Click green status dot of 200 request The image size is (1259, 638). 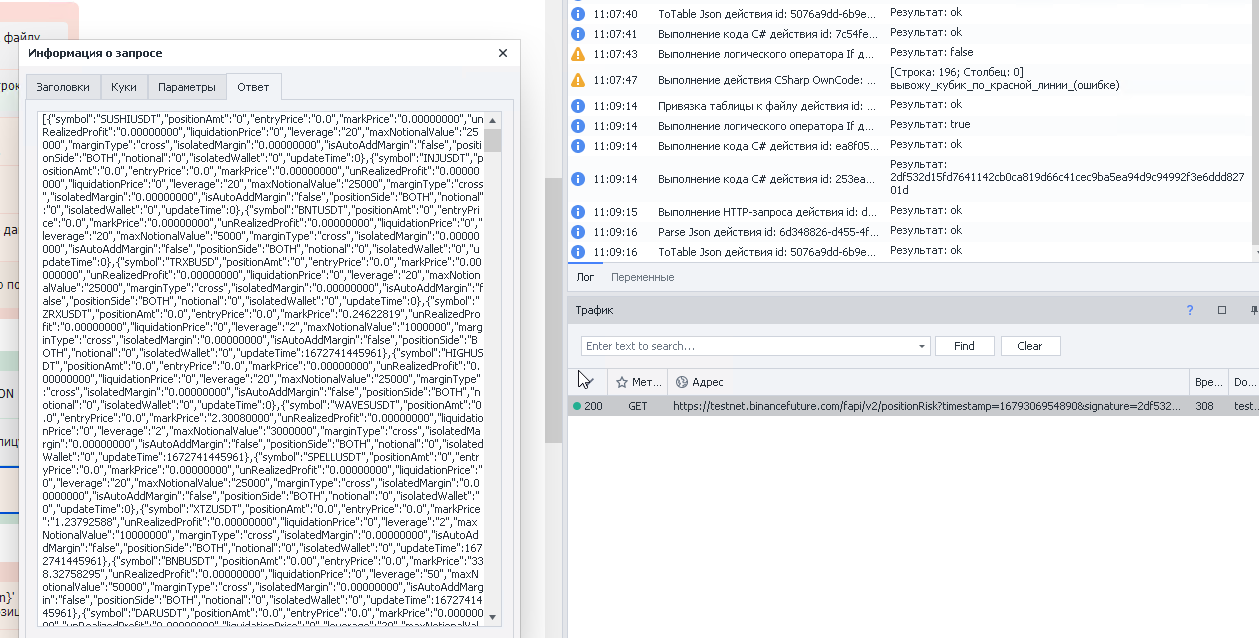coord(577,407)
